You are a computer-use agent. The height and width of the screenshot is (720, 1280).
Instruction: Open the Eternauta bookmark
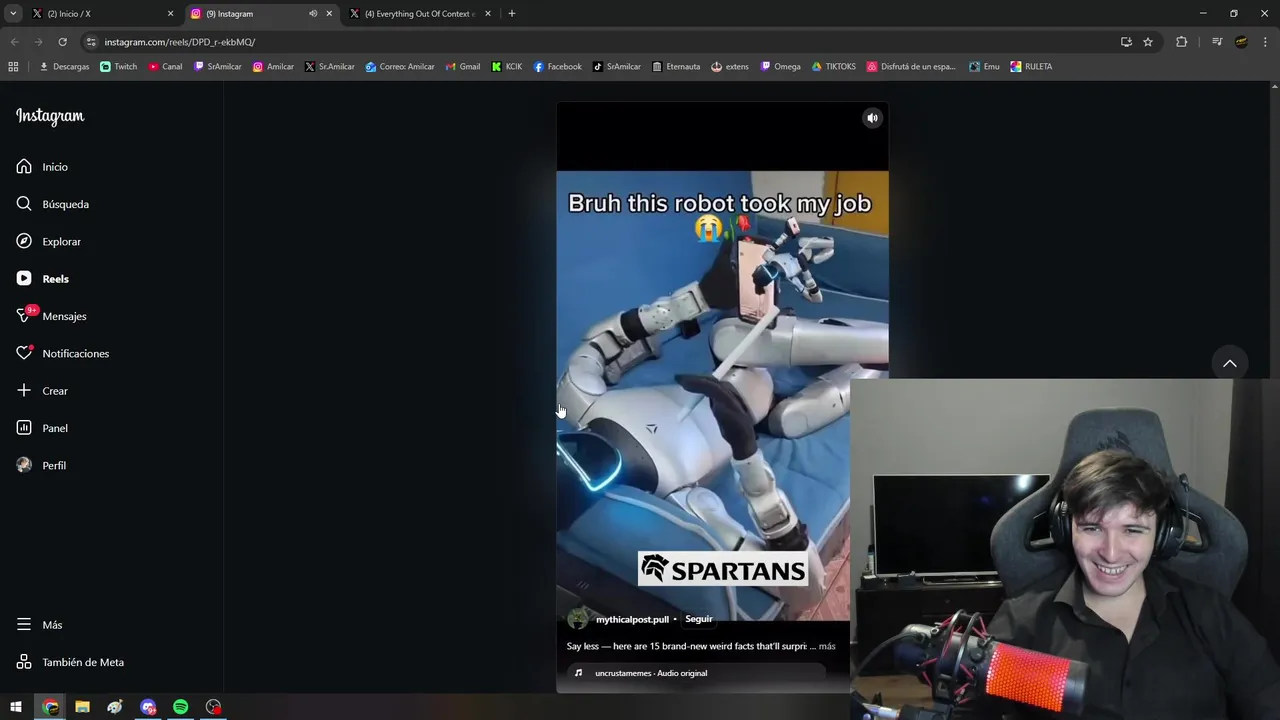[676, 67]
